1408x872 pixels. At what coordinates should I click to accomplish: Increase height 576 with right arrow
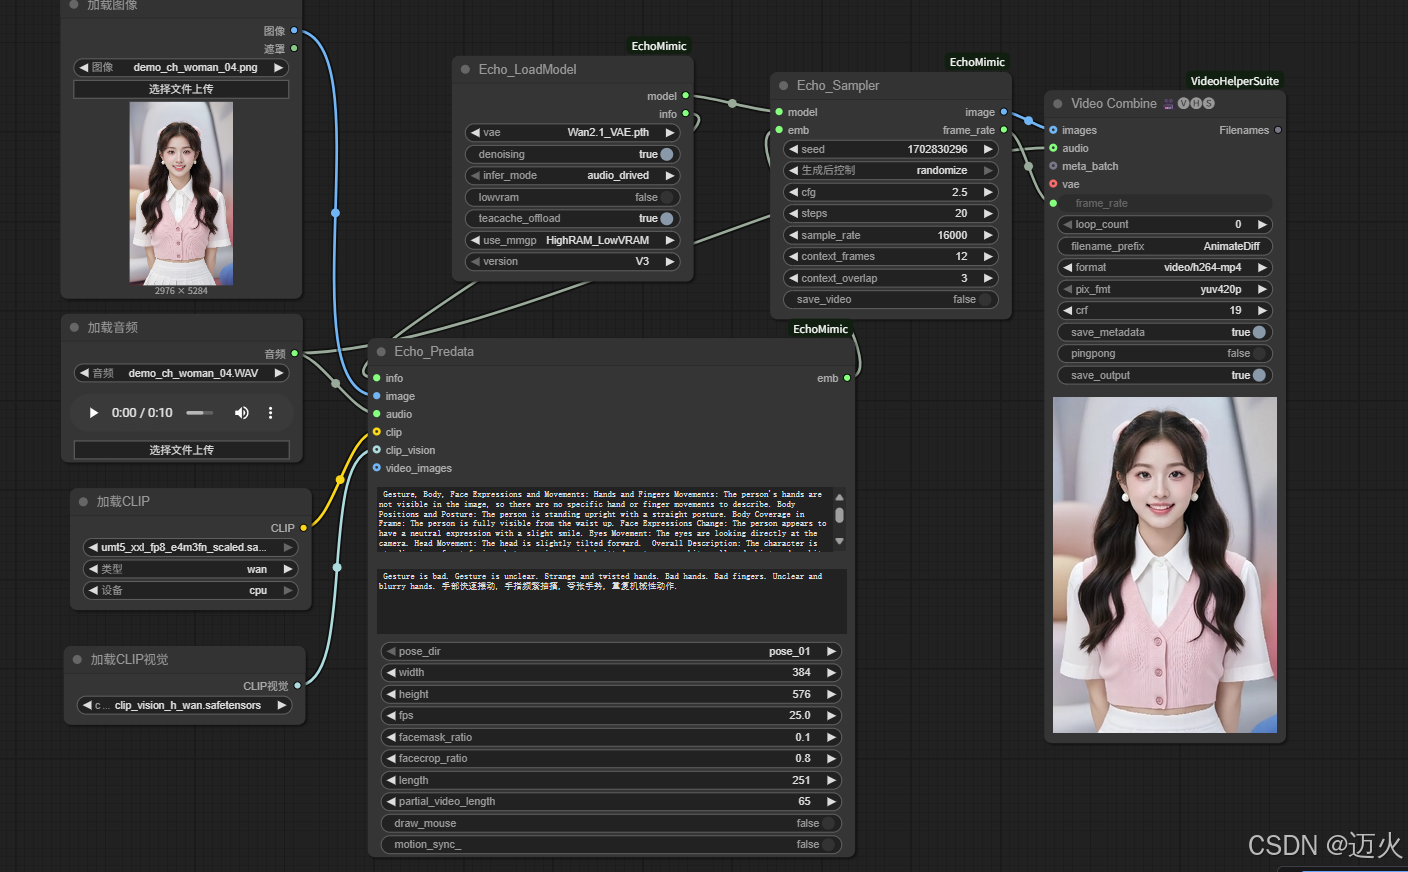[831, 695]
